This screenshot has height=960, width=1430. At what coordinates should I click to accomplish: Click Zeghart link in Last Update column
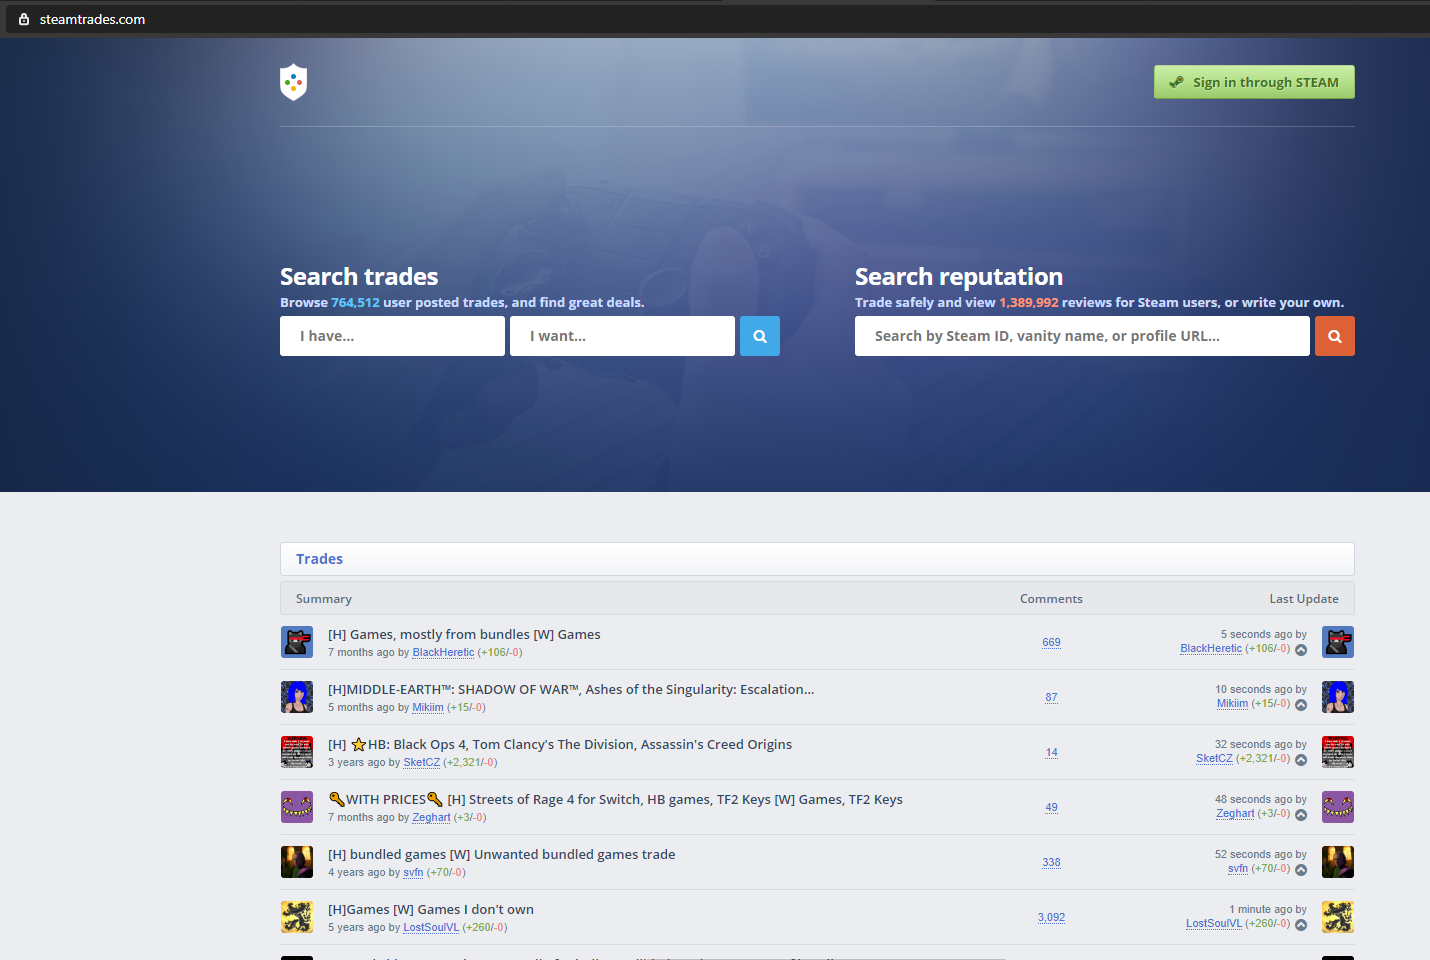click(1235, 813)
